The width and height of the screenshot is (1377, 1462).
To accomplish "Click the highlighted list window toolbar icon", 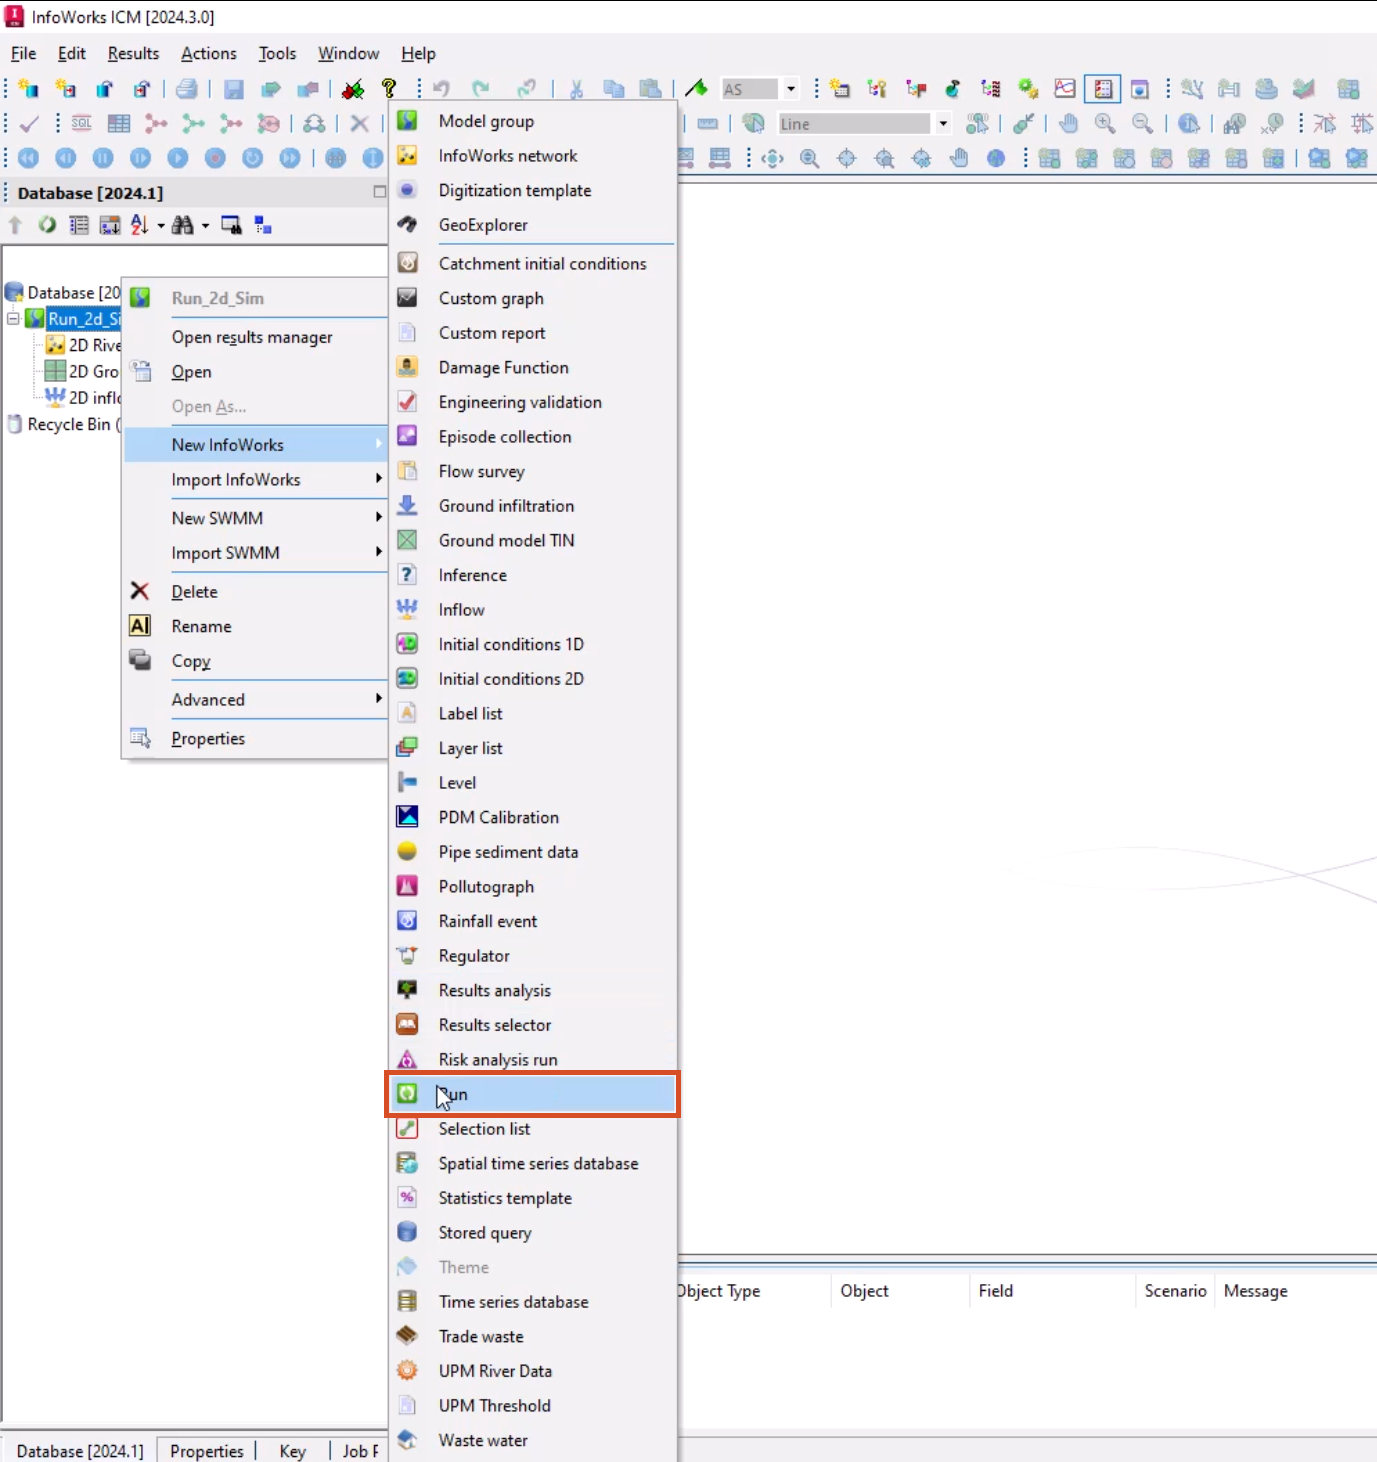I will click(1103, 89).
